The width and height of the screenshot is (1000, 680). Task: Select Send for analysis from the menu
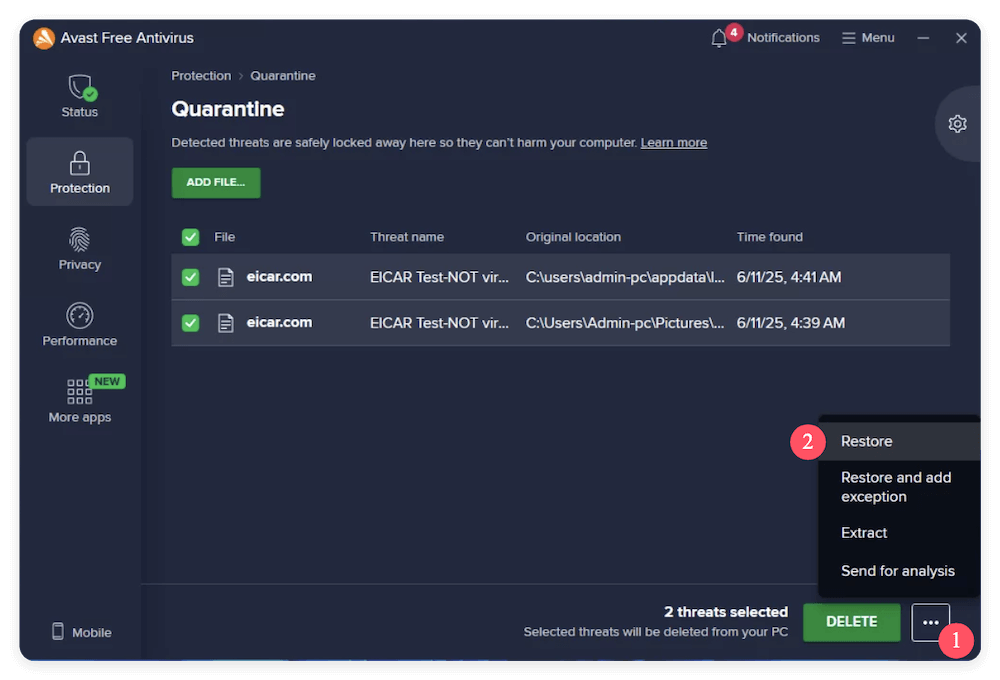click(897, 570)
